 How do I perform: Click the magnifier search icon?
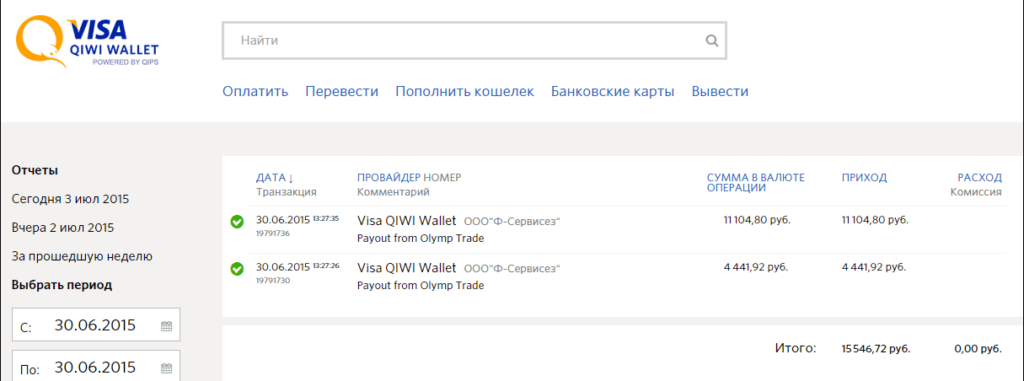pos(712,41)
